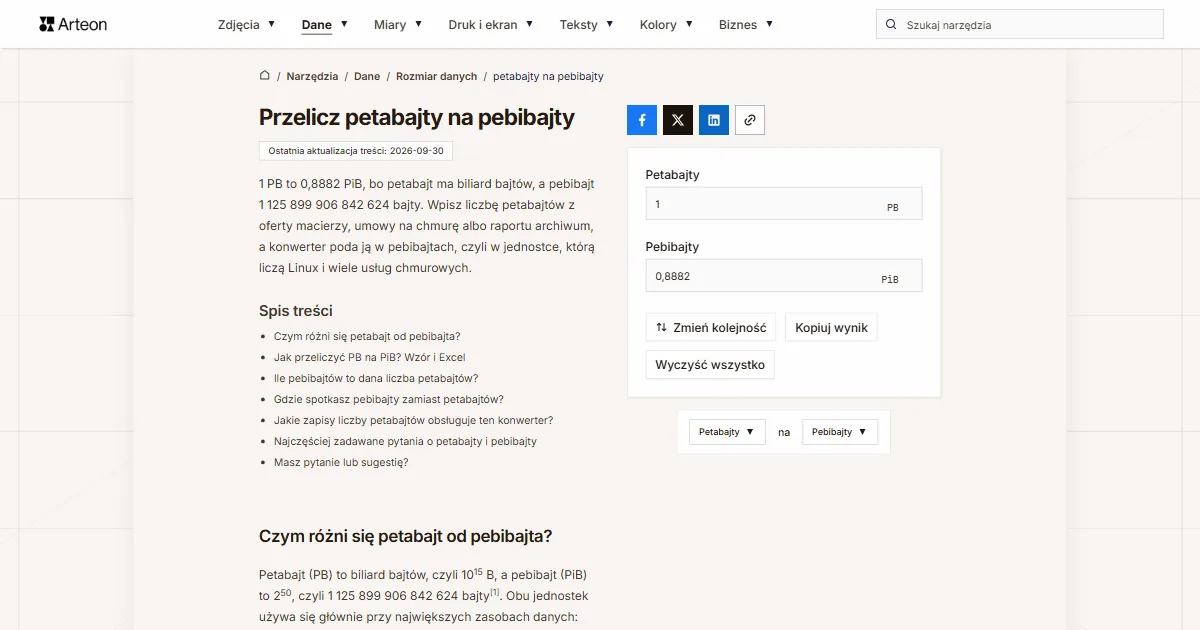This screenshot has height=630, width=1200.
Task: Jump to Masz pytanie lub sugestię section
Action: point(341,462)
